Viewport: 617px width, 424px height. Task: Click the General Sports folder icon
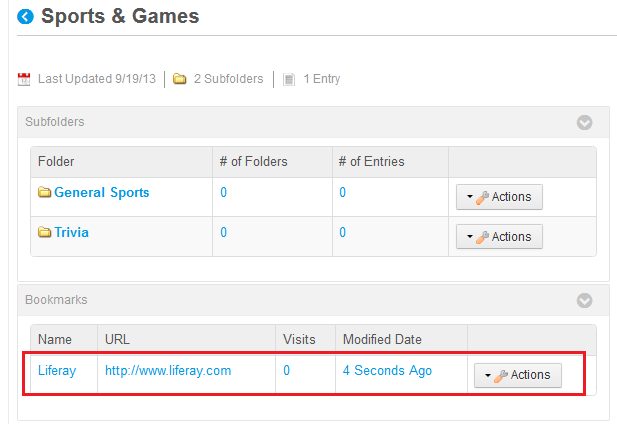[44, 192]
